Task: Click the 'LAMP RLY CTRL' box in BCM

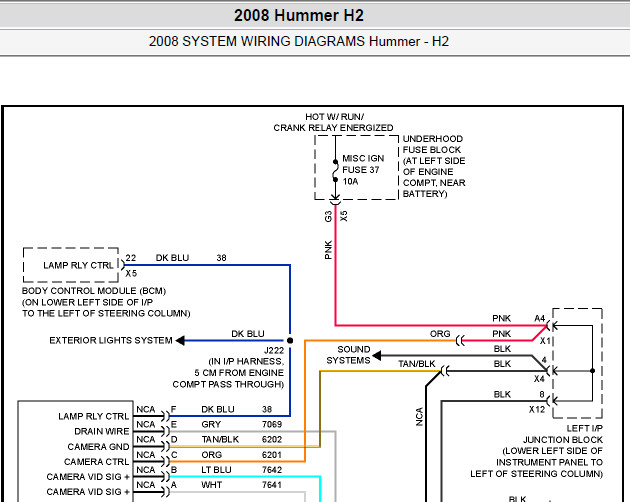Action: [71, 265]
